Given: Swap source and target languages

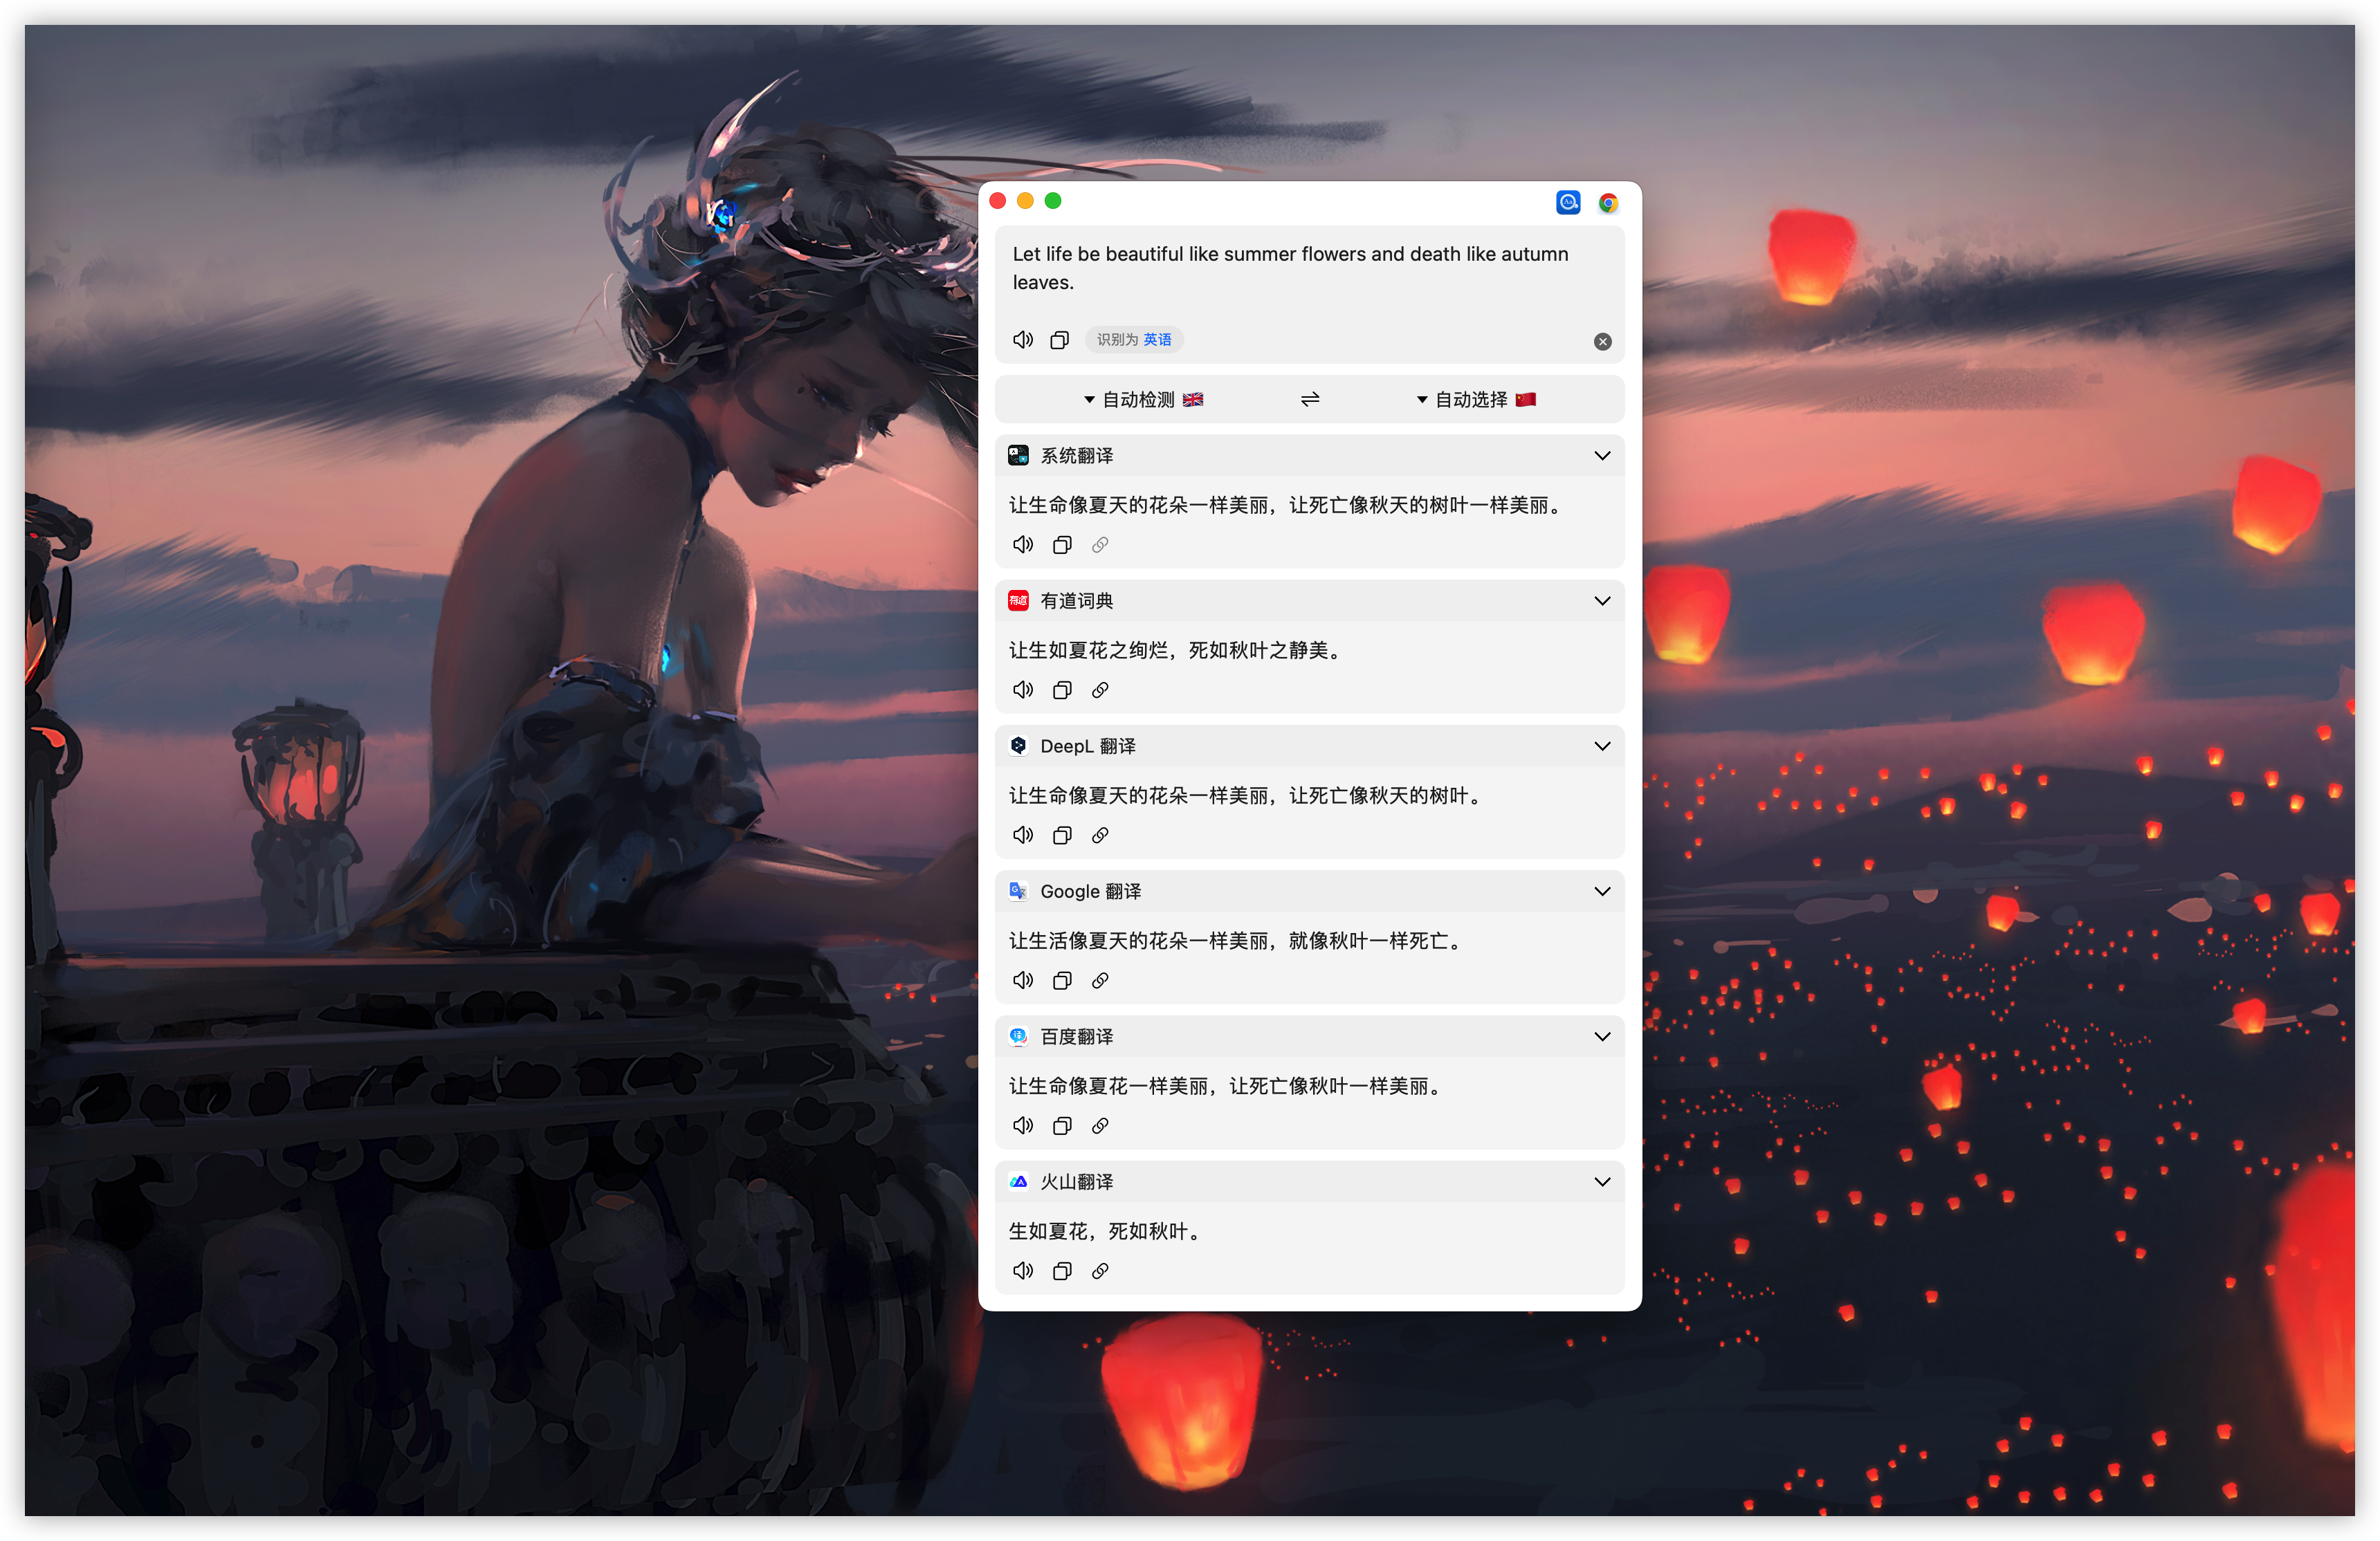Looking at the screenshot, I should [1309, 399].
